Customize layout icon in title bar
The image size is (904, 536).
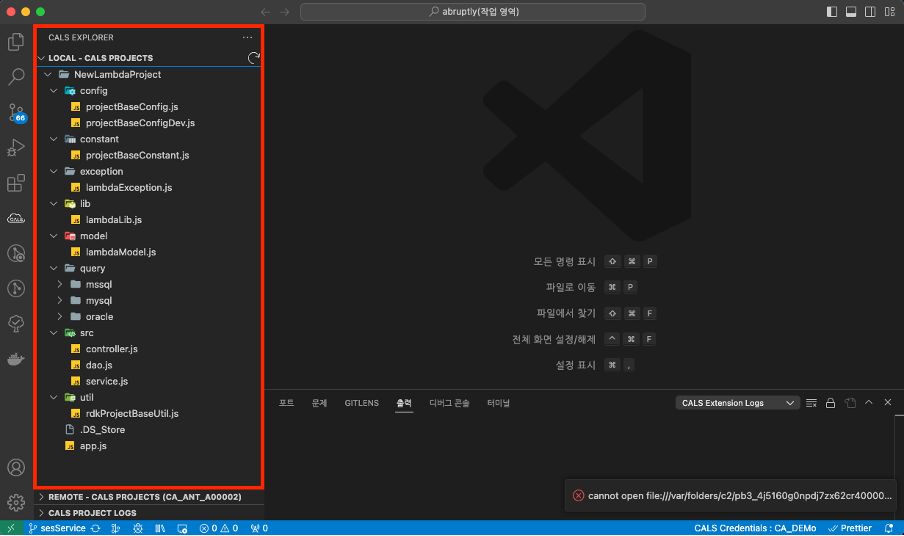(890, 12)
